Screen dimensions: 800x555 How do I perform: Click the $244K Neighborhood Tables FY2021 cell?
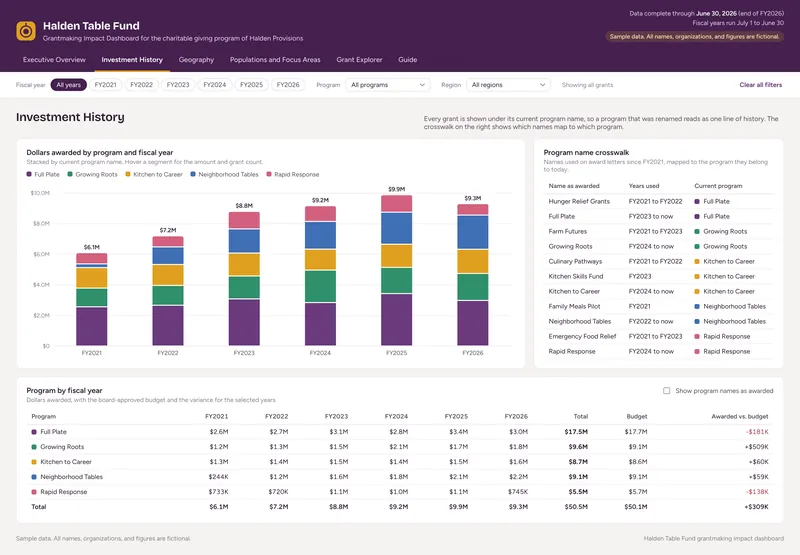pyautogui.click(x=218, y=477)
